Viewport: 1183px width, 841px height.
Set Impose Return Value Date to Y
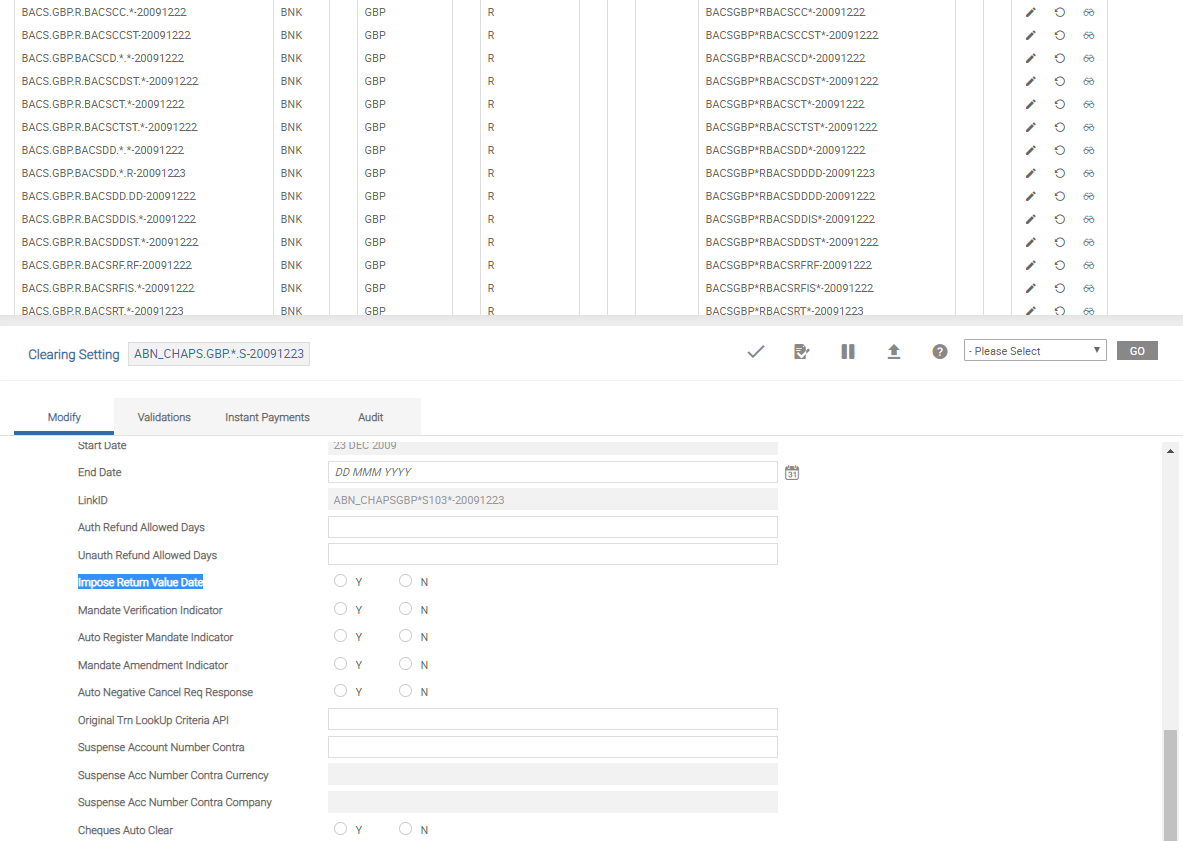pos(341,581)
